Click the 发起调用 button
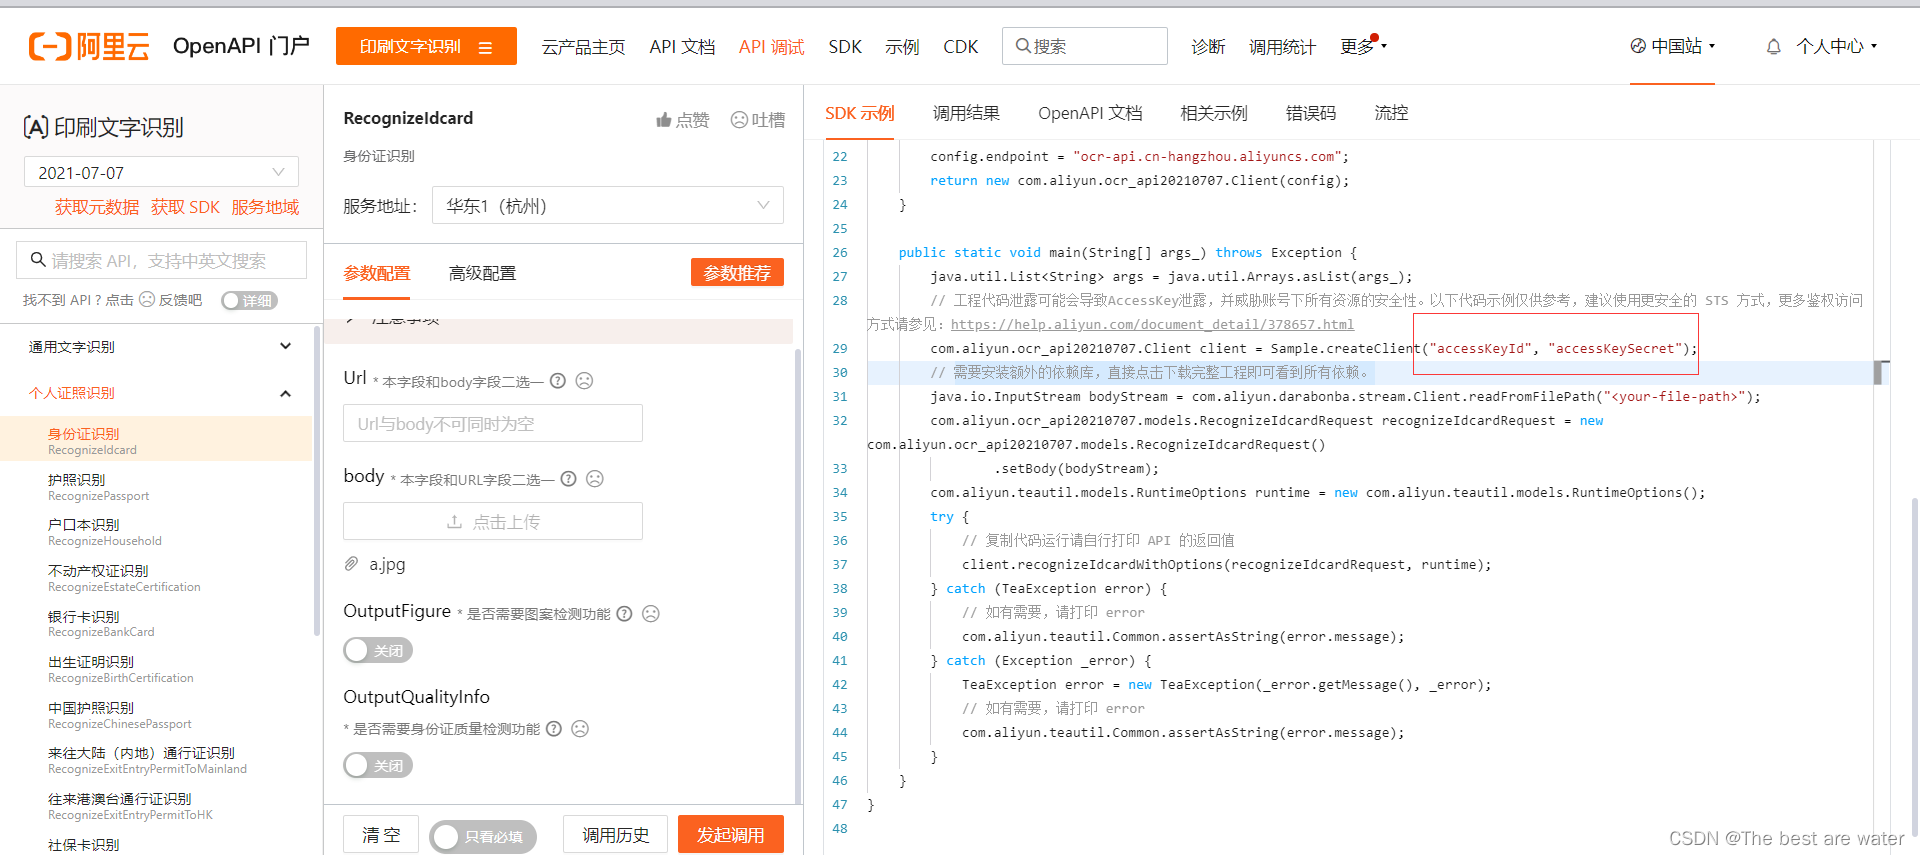 (x=731, y=835)
